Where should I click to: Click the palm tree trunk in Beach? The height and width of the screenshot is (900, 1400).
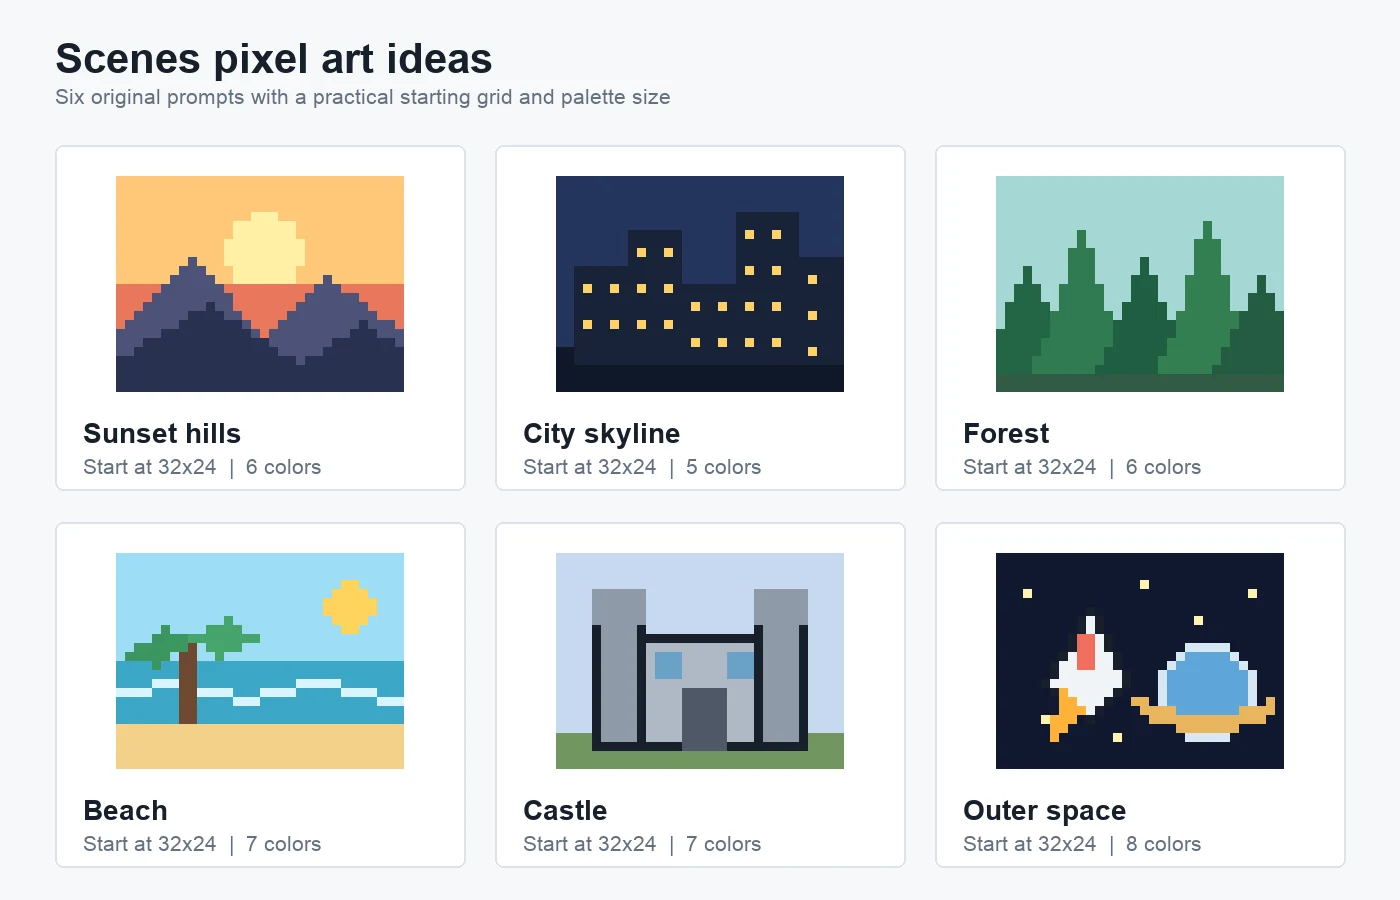click(x=188, y=684)
